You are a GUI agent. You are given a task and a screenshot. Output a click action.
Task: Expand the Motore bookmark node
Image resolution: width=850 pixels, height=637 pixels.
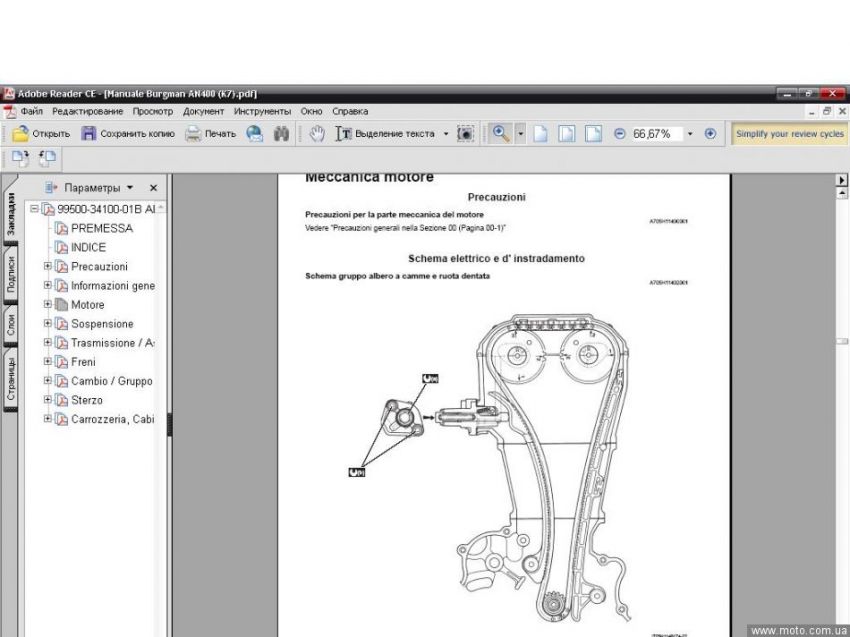point(48,305)
